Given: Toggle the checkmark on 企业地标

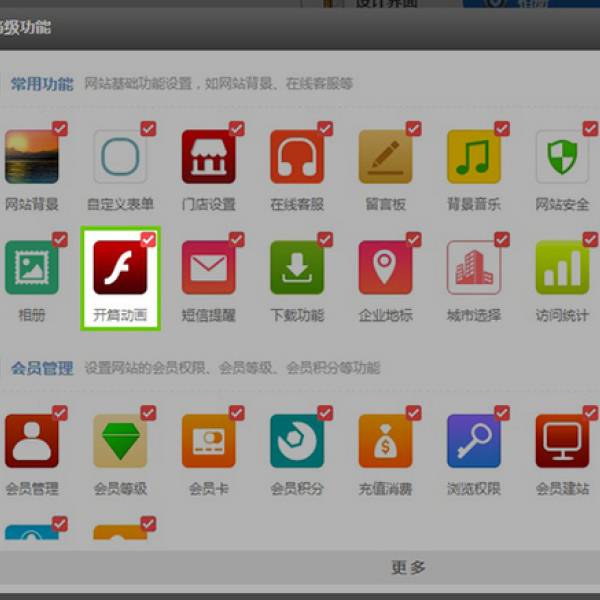Looking at the screenshot, I should coord(414,240).
